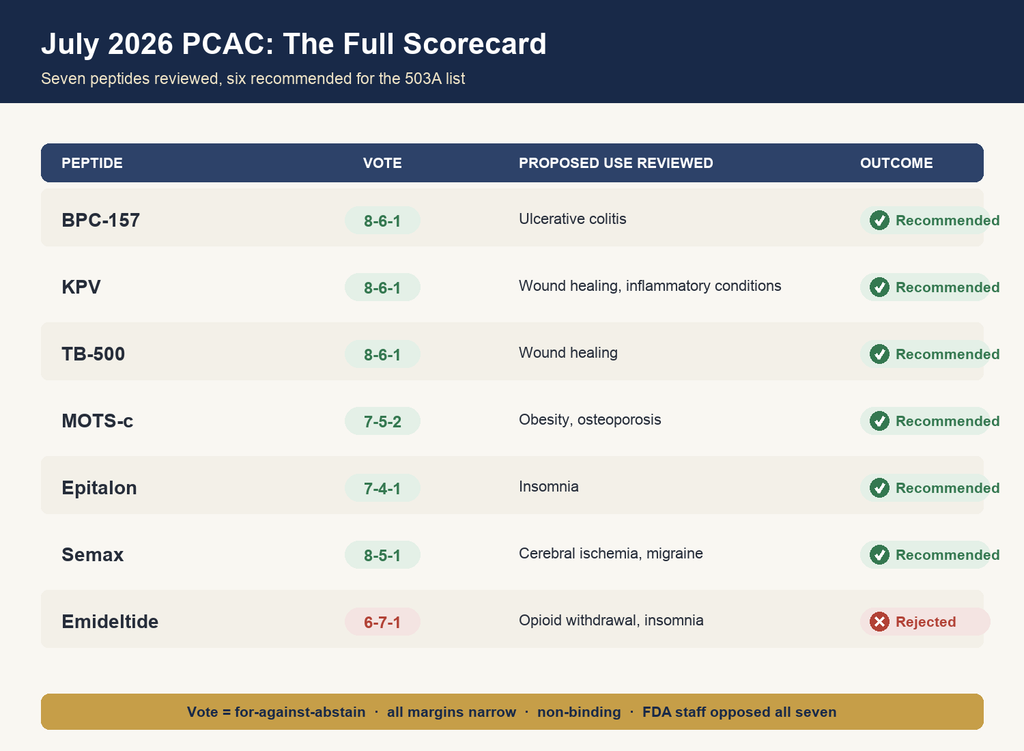Click the checkmark icon in TB-500 row
This screenshot has height=751, width=1024.
pos(879,354)
